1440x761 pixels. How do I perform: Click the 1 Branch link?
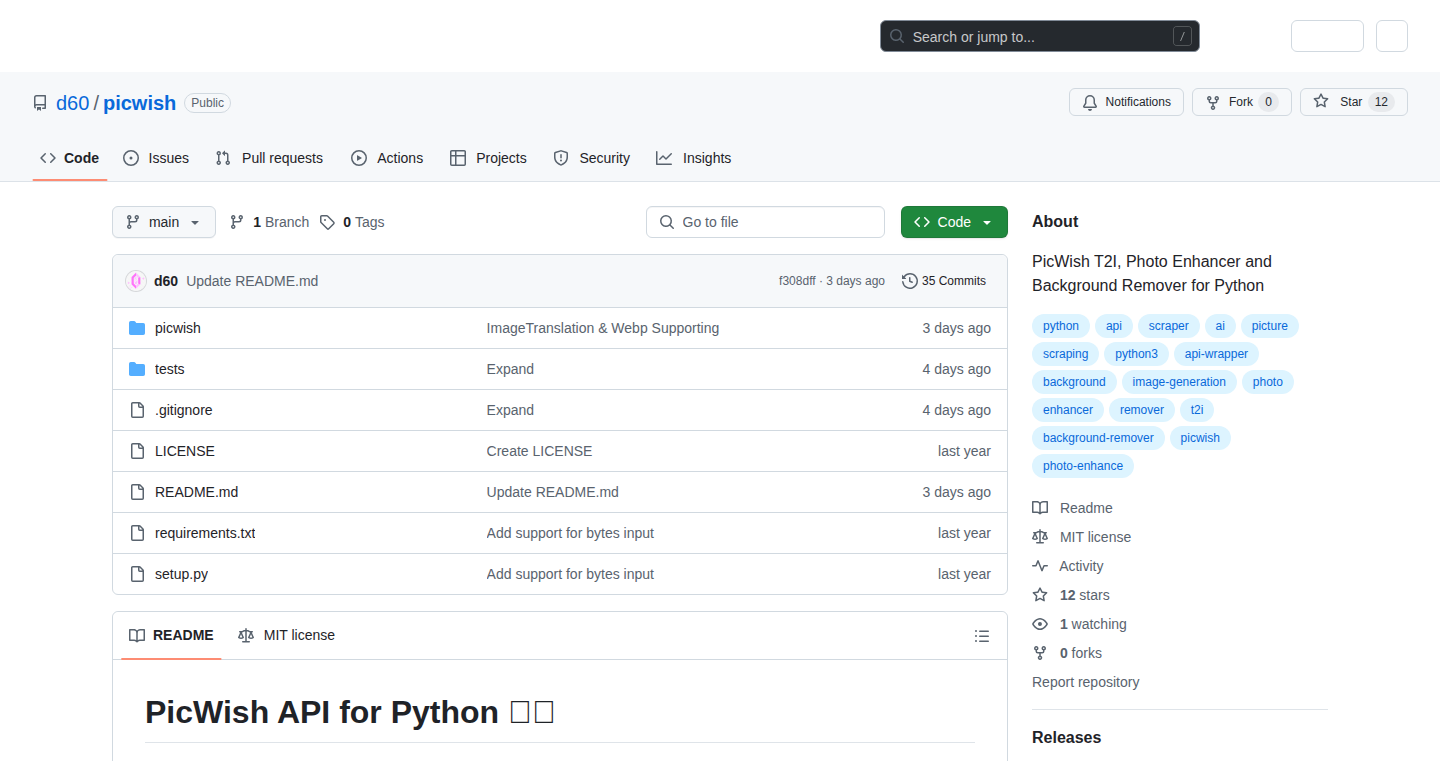click(270, 222)
